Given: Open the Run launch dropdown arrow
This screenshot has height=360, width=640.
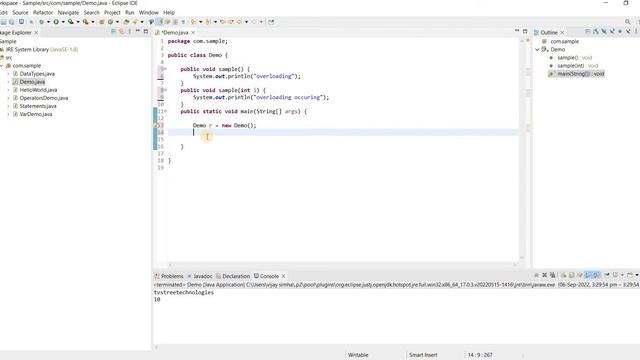Looking at the screenshot, I should (x=63, y=22).
